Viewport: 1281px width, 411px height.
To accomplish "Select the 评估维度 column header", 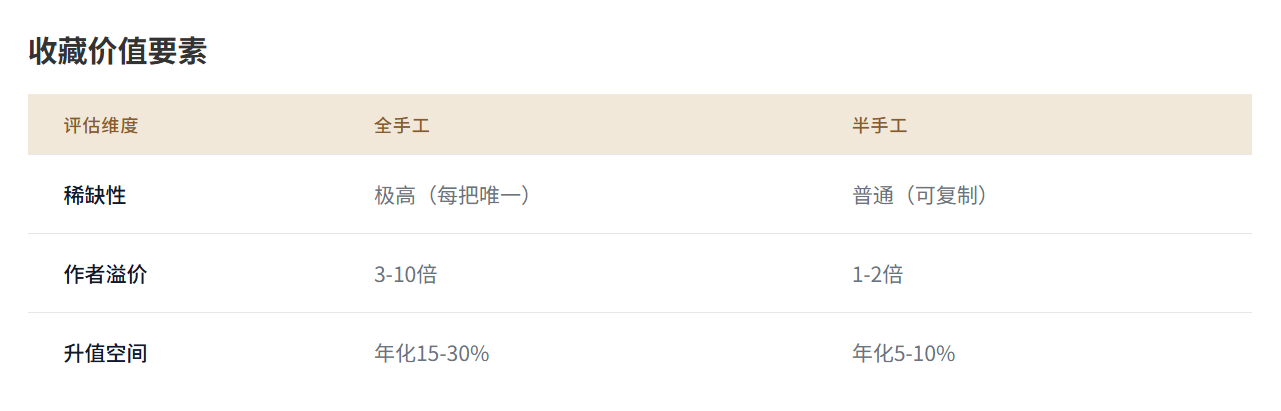I will (101, 126).
